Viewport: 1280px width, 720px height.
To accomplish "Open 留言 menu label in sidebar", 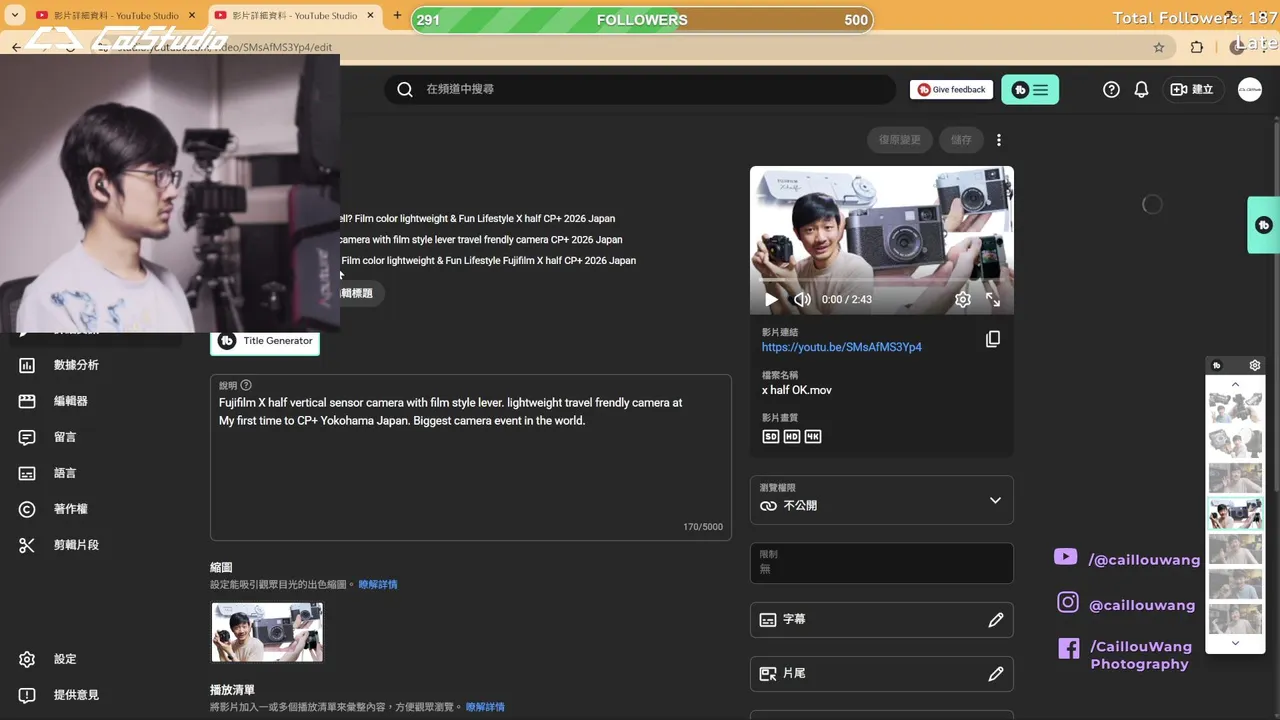I will click(x=65, y=437).
